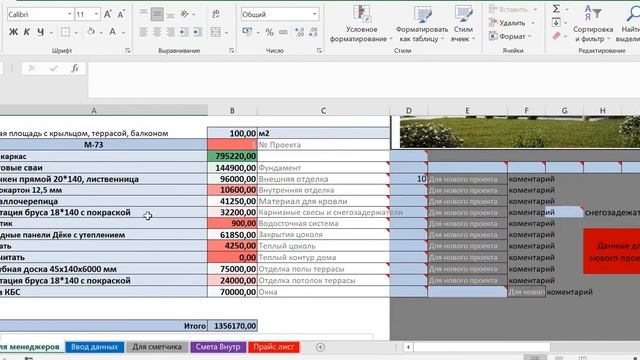
Task: Click horizontal scrollbar left arrow
Action: 408,347
